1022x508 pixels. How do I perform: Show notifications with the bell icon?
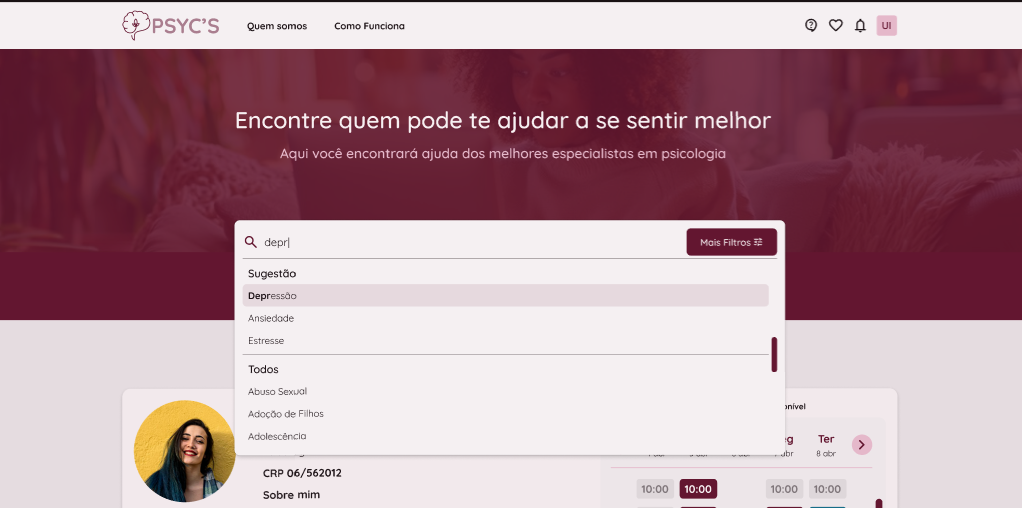tap(860, 26)
